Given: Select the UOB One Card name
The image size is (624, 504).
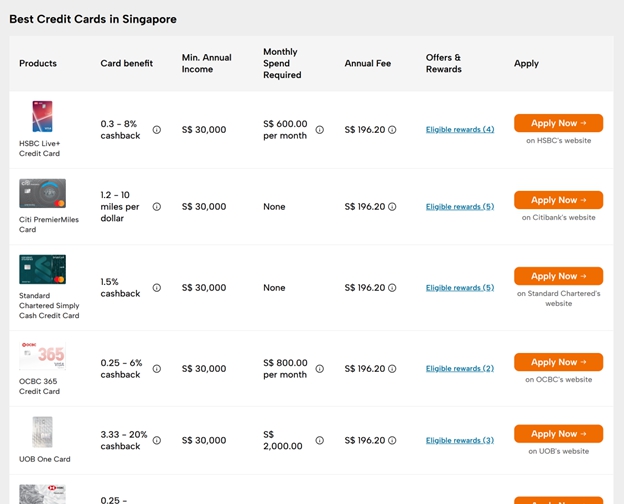Looking at the screenshot, I should coord(45,459).
